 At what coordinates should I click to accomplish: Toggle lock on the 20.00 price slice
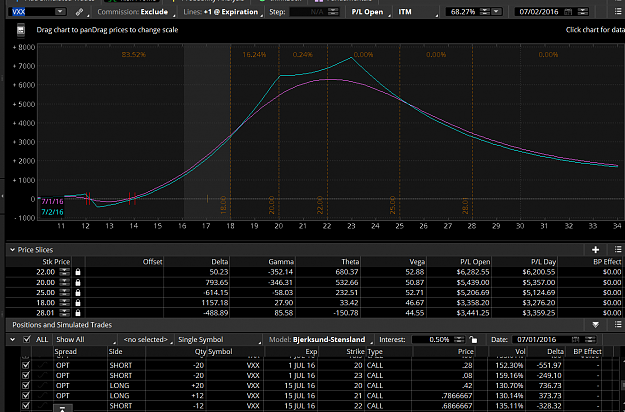(78, 283)
